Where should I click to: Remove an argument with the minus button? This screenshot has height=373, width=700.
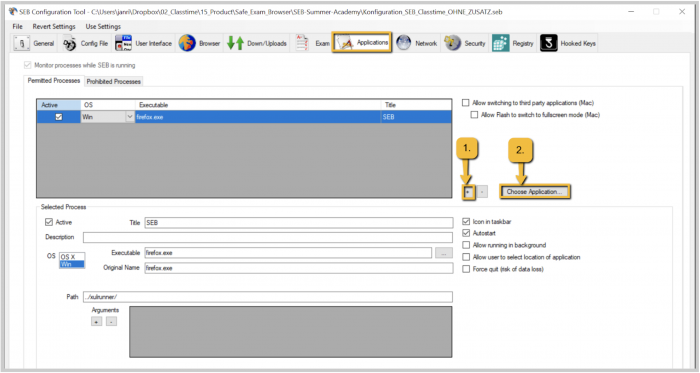coord(112,321)
